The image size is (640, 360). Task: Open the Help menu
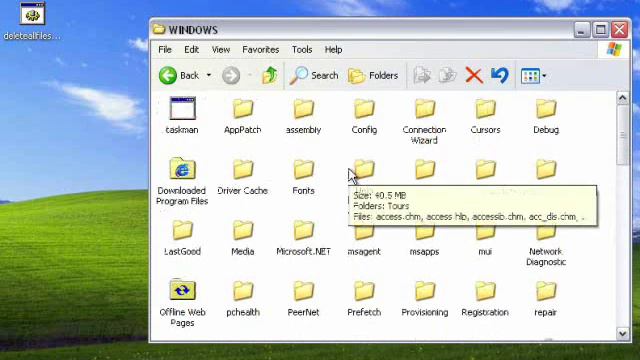pyautogui.click(x=333, y=50)
